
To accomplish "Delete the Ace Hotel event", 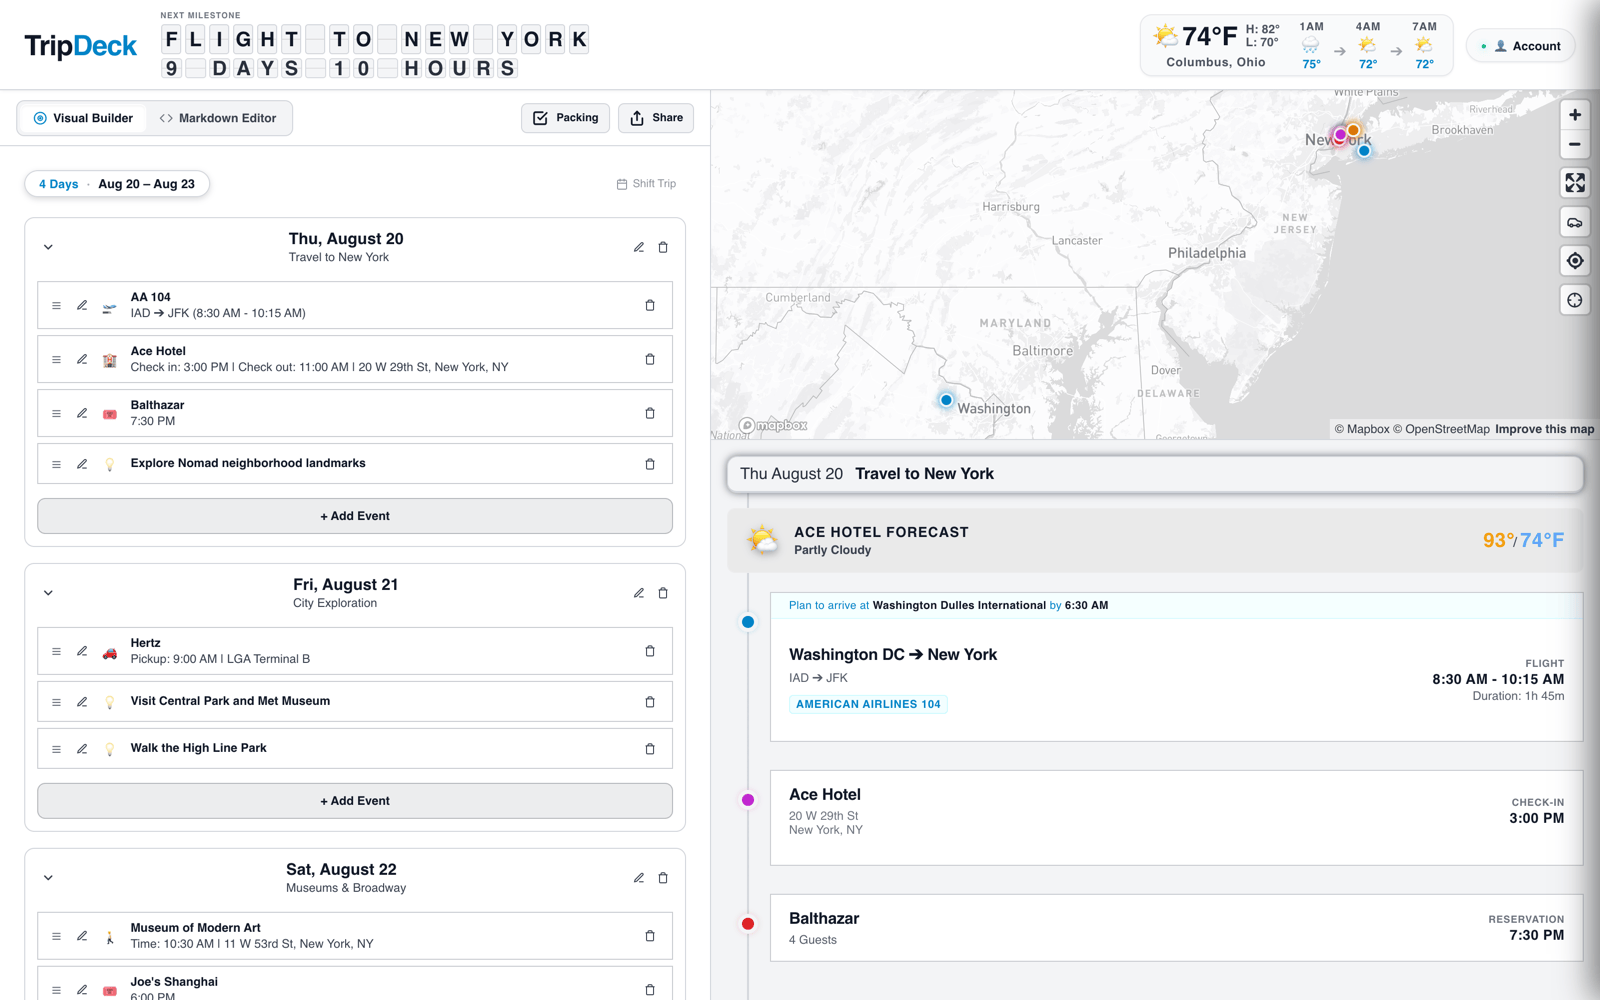I will (650, 359).
